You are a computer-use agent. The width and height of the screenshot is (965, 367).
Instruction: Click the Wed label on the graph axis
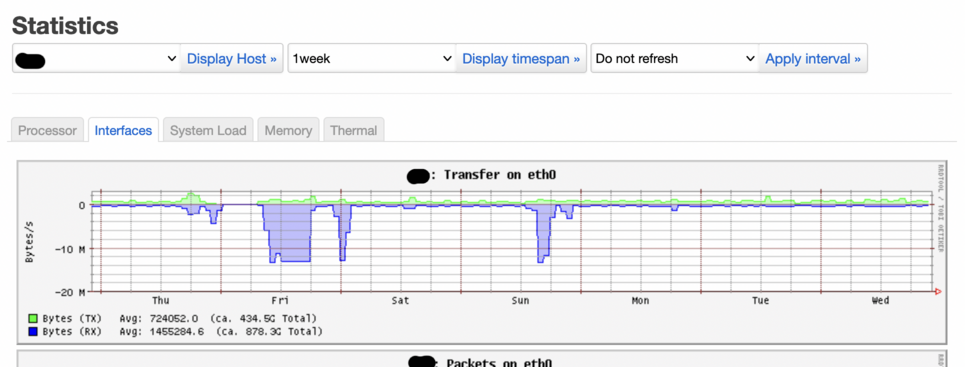(880, 300)
